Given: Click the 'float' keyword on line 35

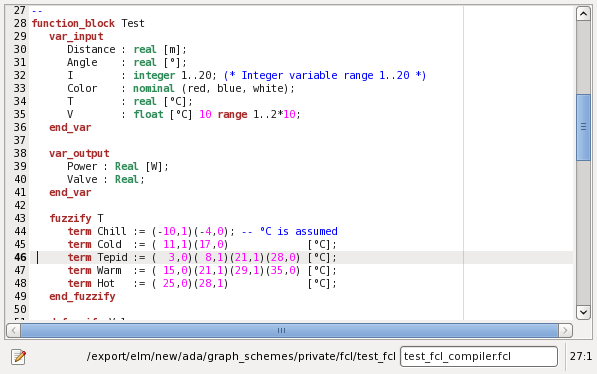Looking at the screenshot, I should pos(148,114).
